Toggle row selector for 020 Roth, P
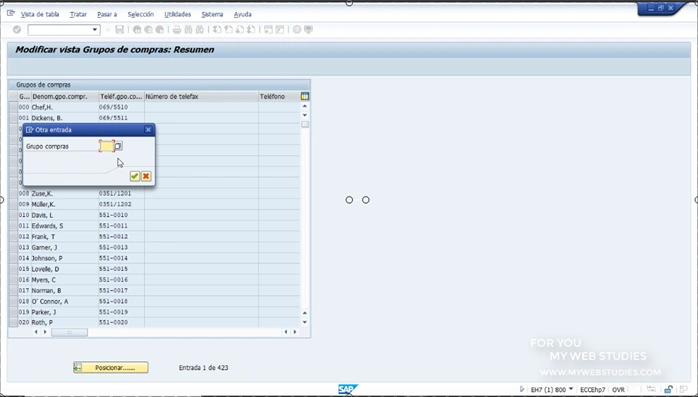 (x=13, y=322)
